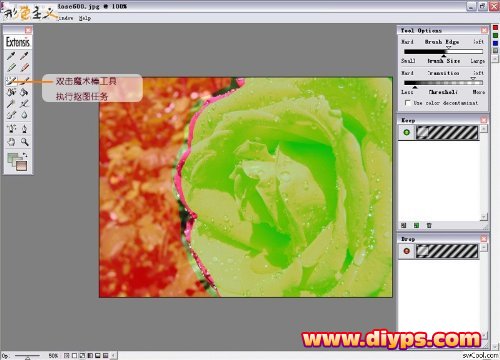500x360 pixels.
Task: Select the green Keep eyedropper tool
Action: click(11, 56)
